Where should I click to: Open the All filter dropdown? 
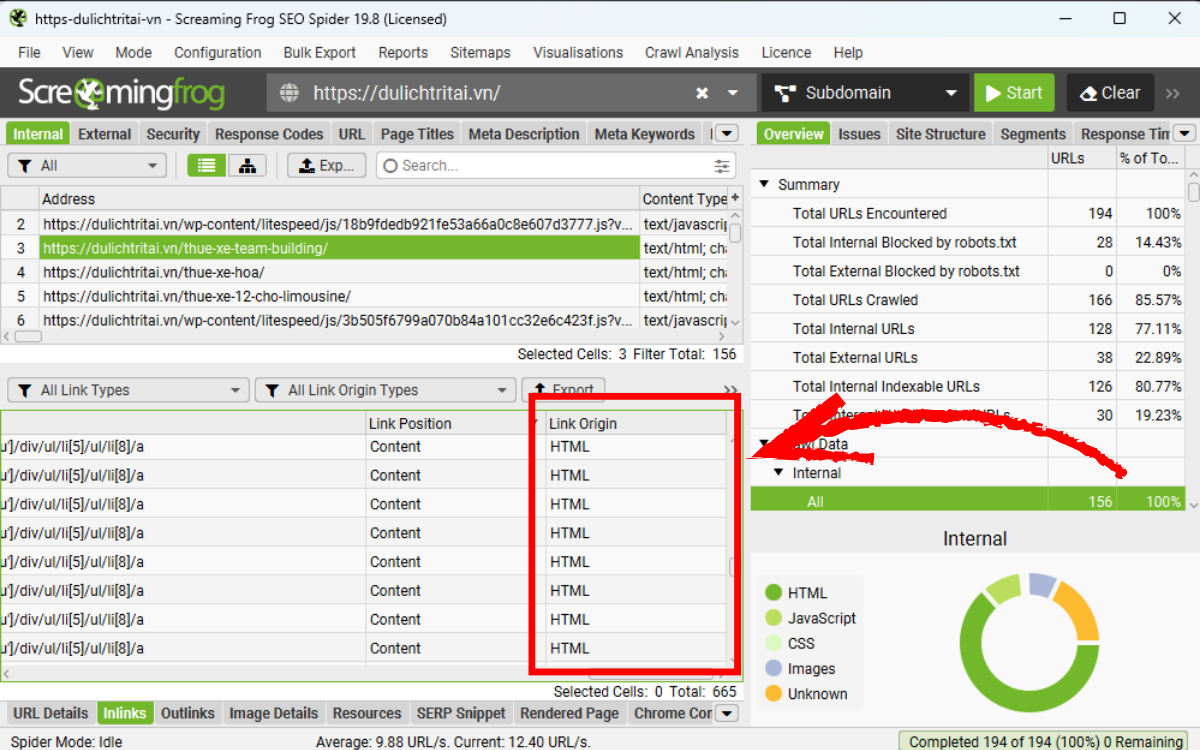coord(86,166)
